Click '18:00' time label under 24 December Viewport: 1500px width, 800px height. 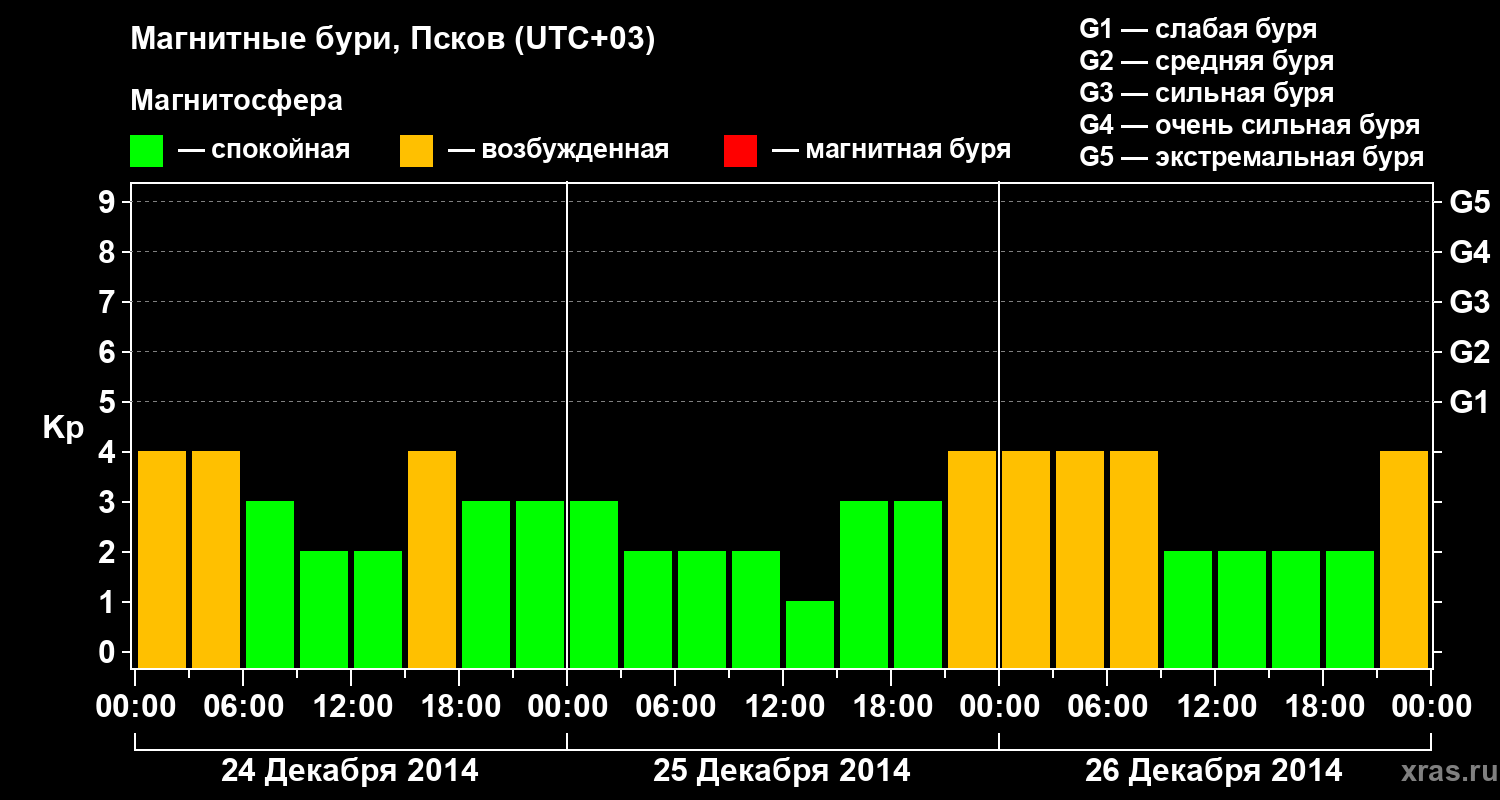point(459,707)
